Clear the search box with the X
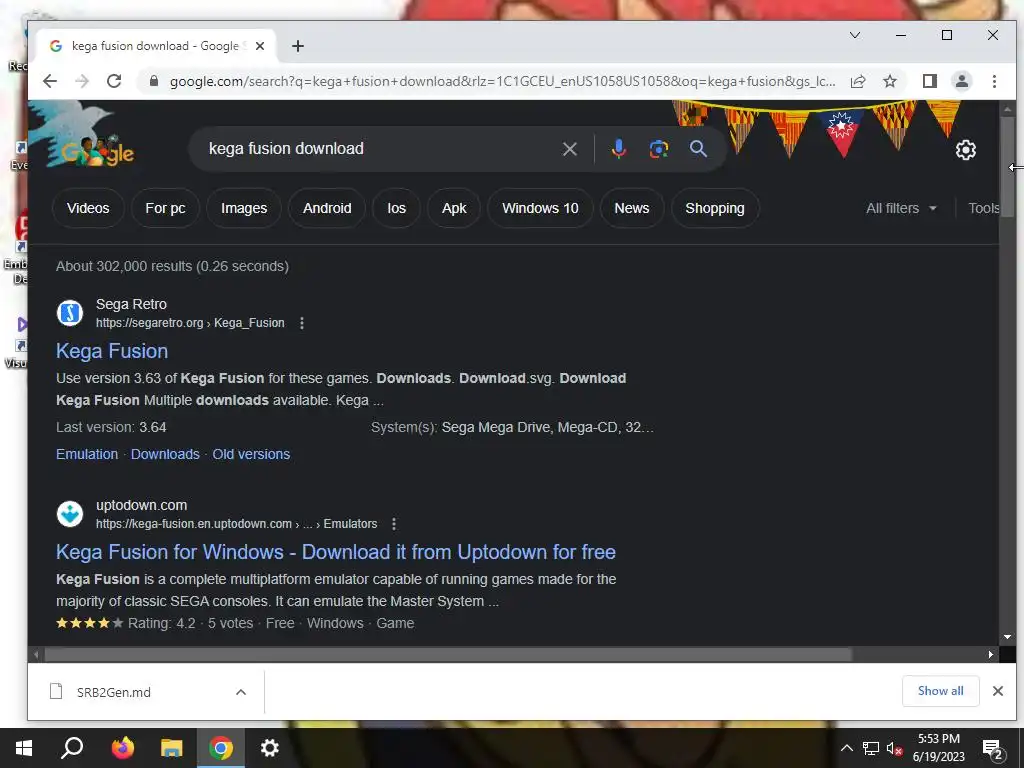Image resolution: width=1024 pixels, height=768 pixels. [569, 149]
